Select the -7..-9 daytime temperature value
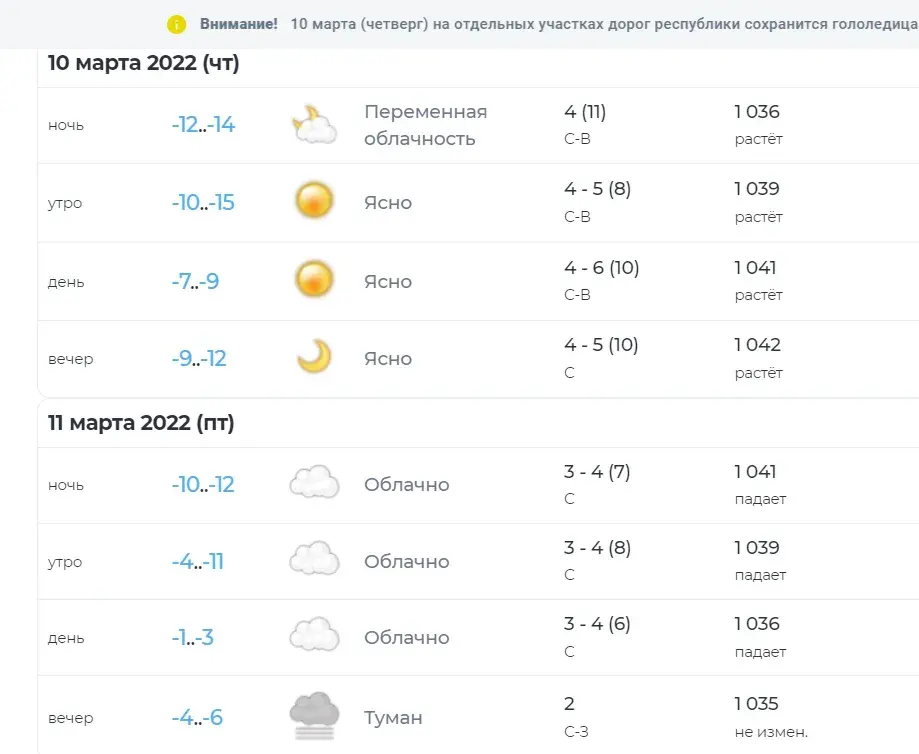Image resolution: width=919 pixels, height=754 pixels. (195, 281)
